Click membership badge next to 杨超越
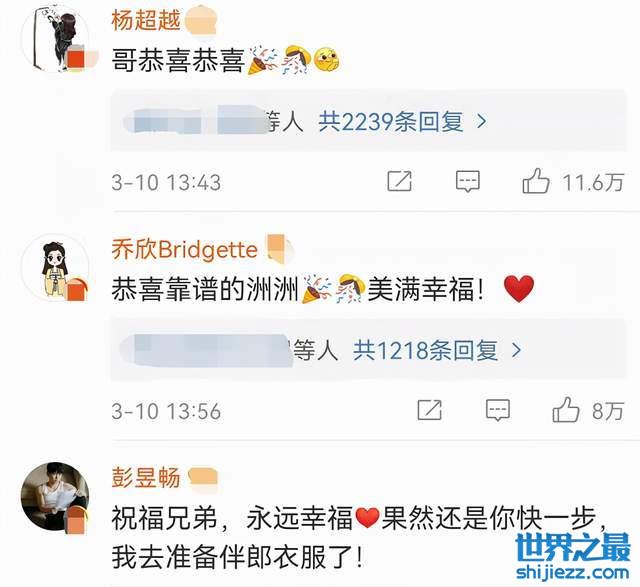Viewport: 640px width, 587px height. tap(201, 21)
